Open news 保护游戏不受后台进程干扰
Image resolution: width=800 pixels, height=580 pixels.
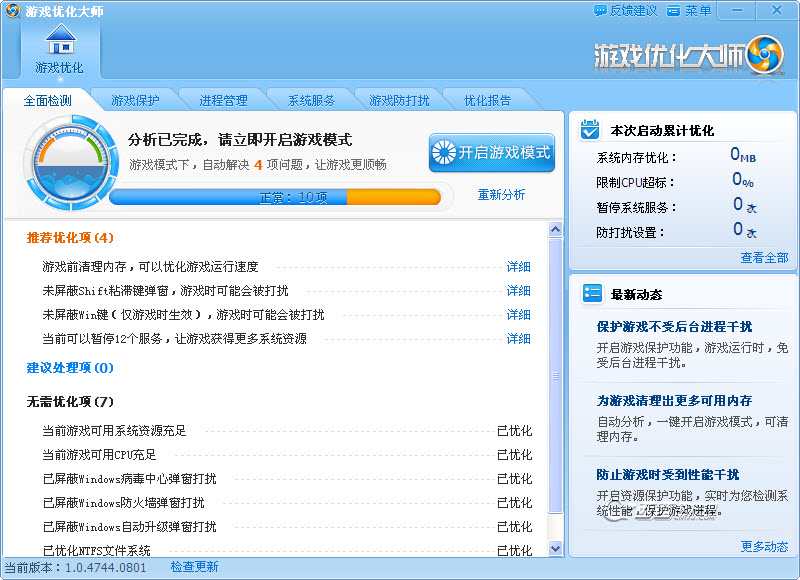(674, 326)
